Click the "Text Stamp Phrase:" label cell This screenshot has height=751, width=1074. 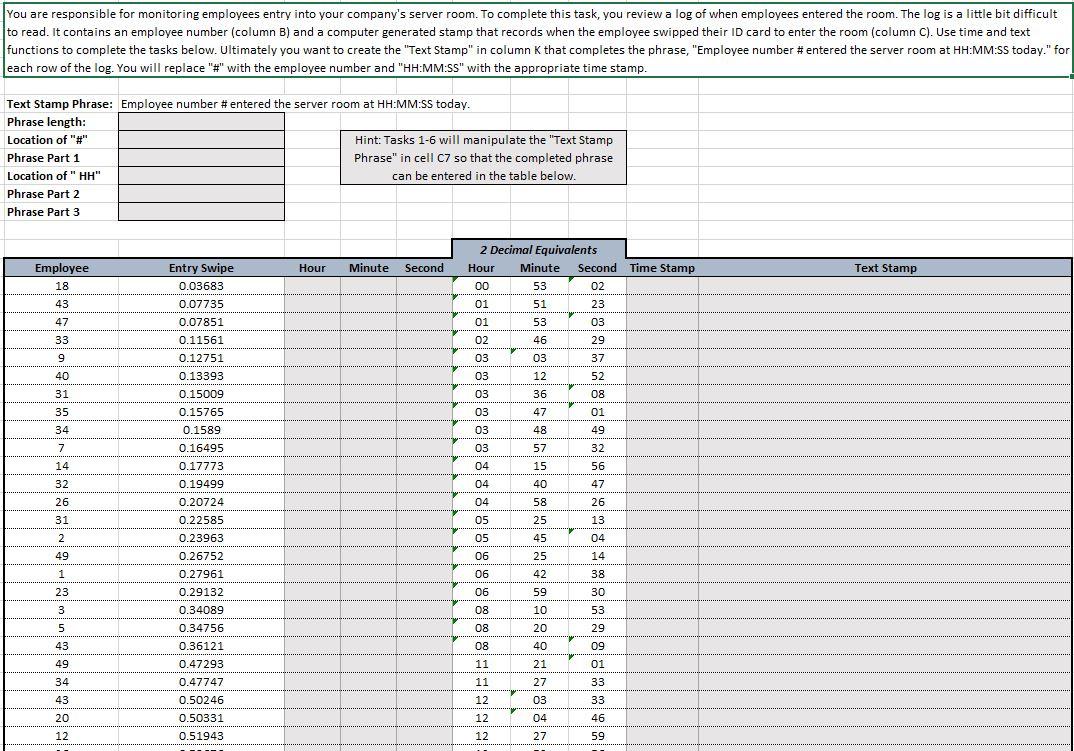coord(60,104)
